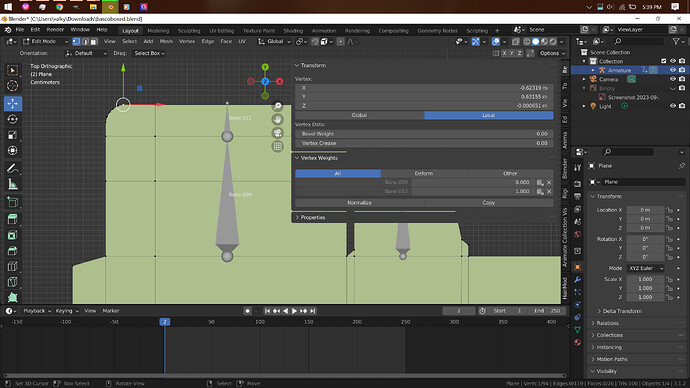690x388 pixels.
Task: Switch perspective/orthographic grid icon
Action: point(278,146)
